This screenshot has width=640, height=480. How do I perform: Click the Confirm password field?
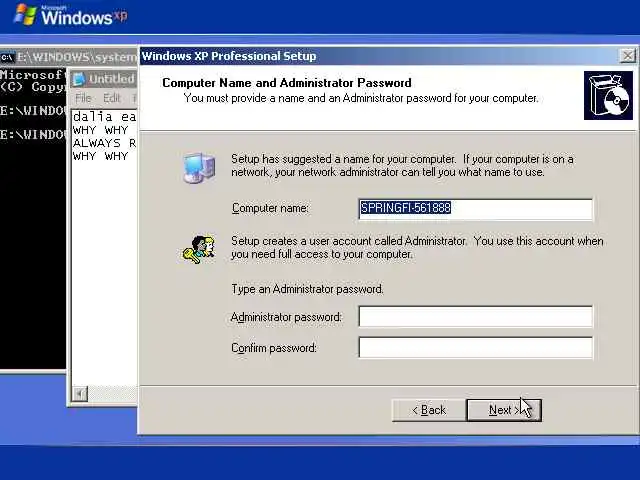(x=476, y=347)
